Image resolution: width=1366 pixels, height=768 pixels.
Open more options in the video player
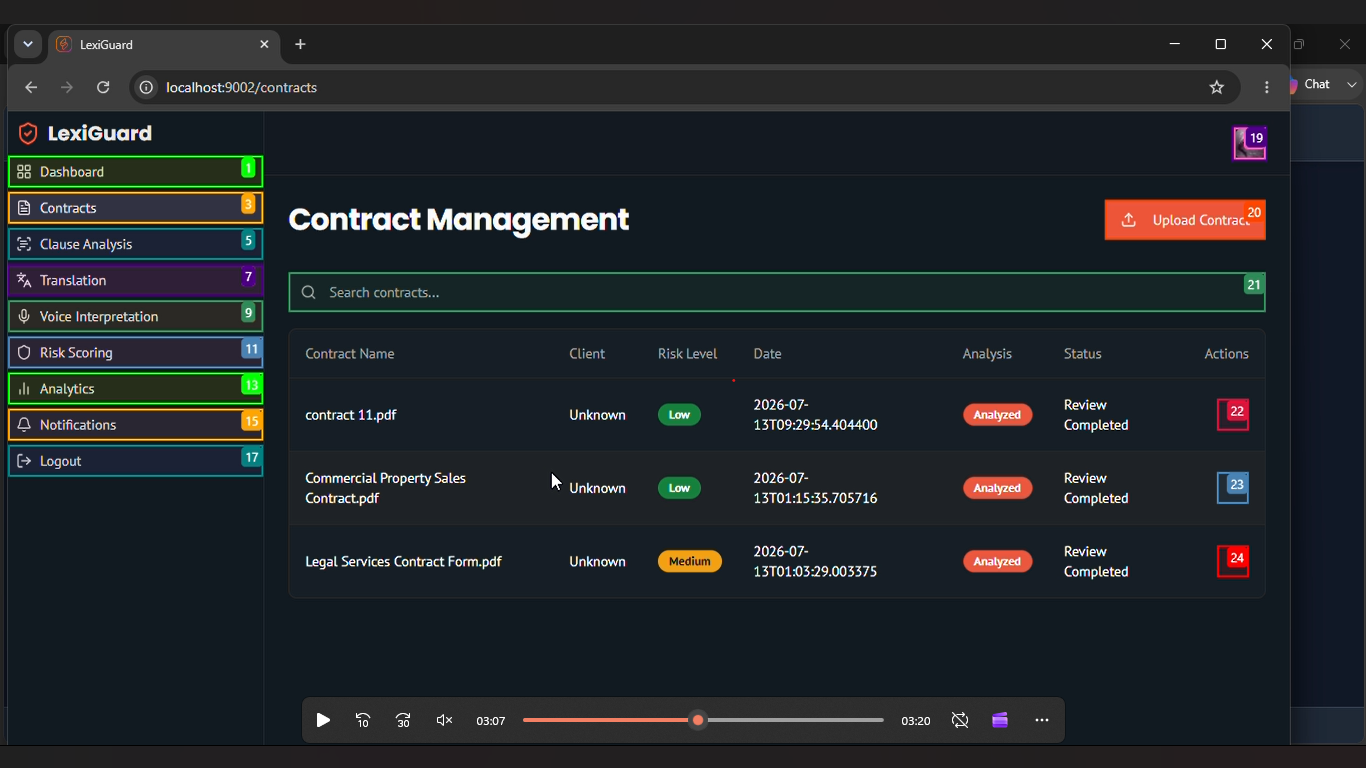[x=1041, y=720]
